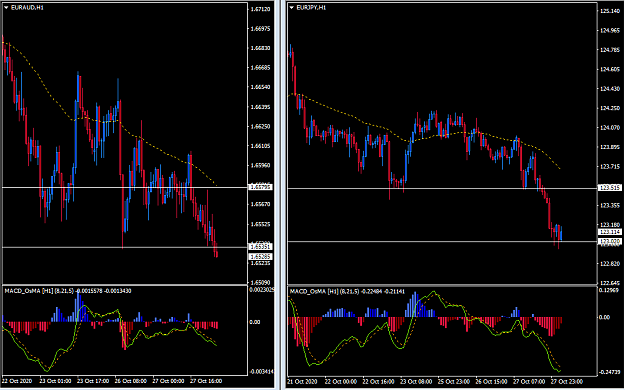Select the upper white horizontal line on EURJPY

(442, 188)
